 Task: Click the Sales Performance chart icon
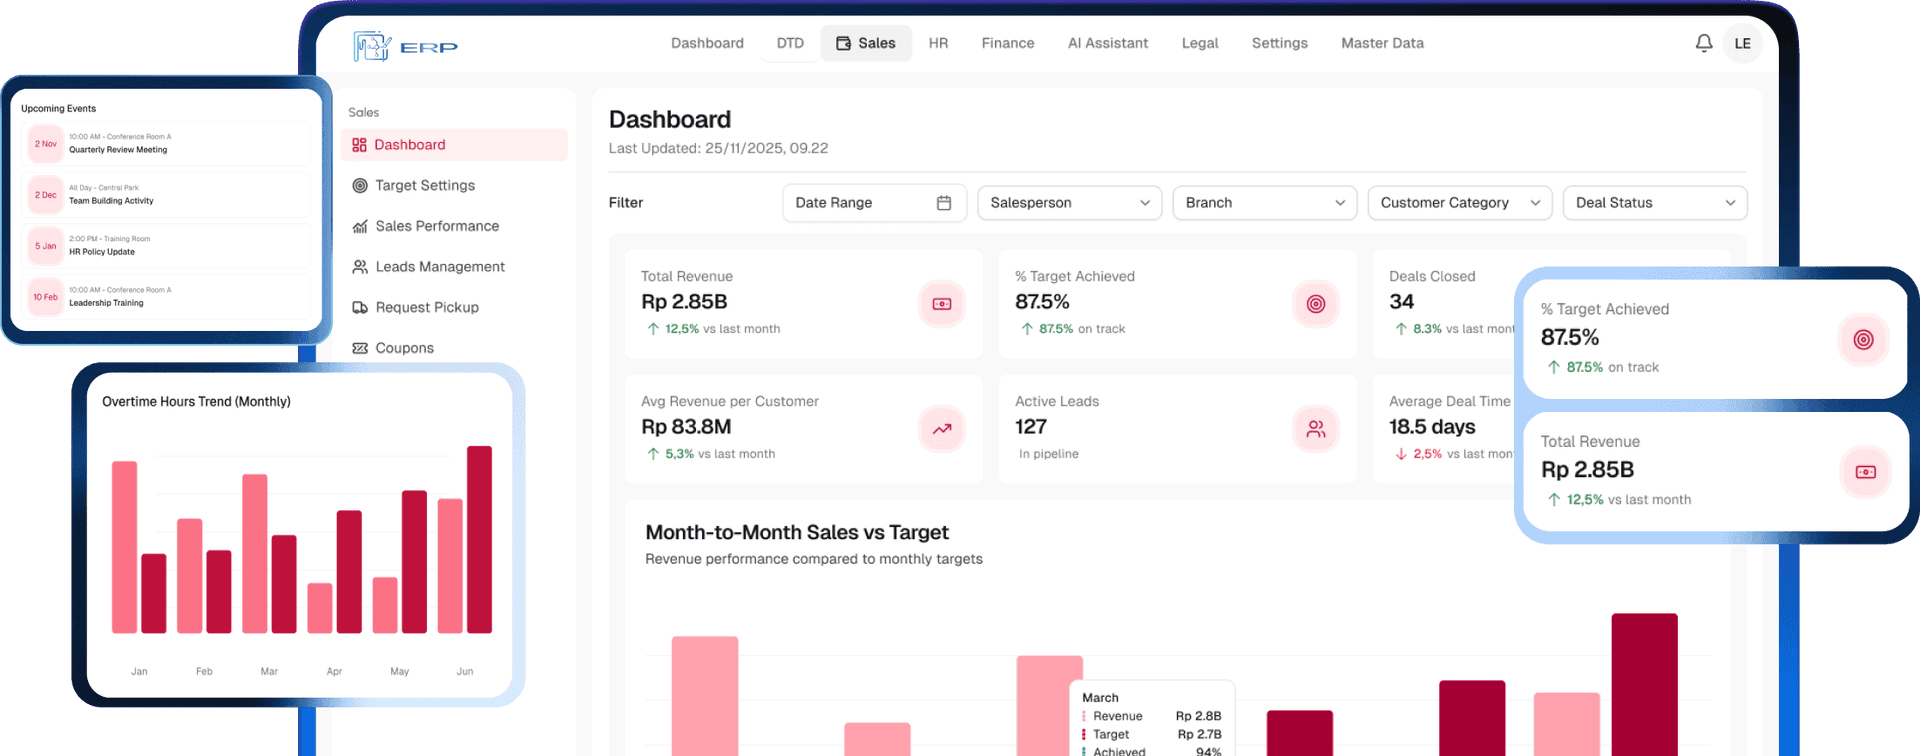(x=360, y=226)
